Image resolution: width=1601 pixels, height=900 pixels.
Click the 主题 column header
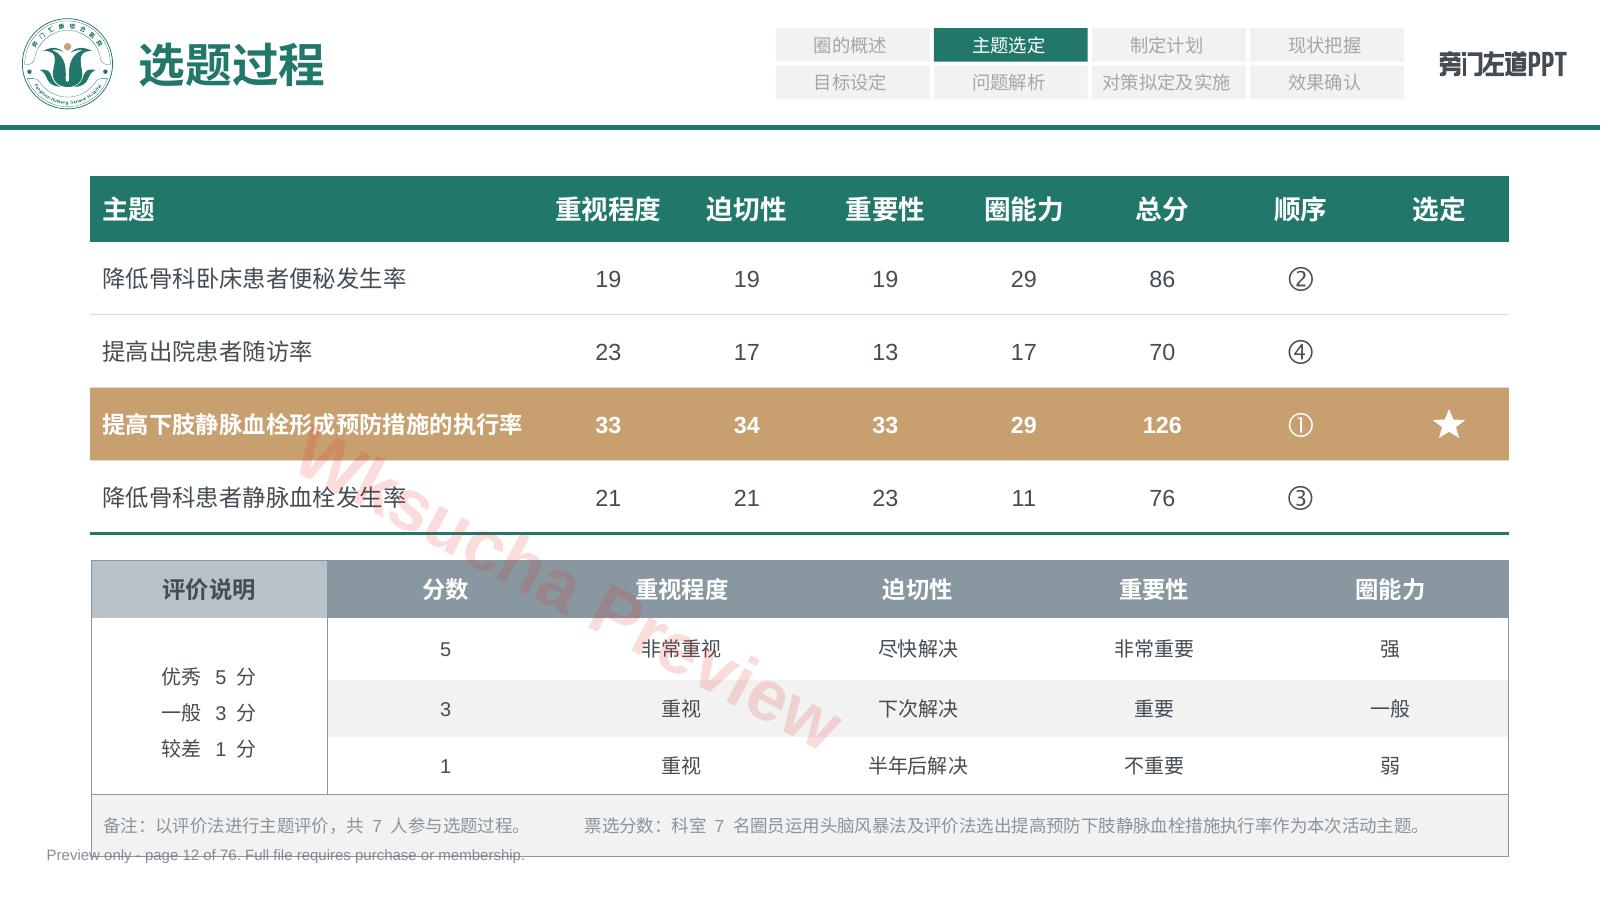tap(128, 209)
